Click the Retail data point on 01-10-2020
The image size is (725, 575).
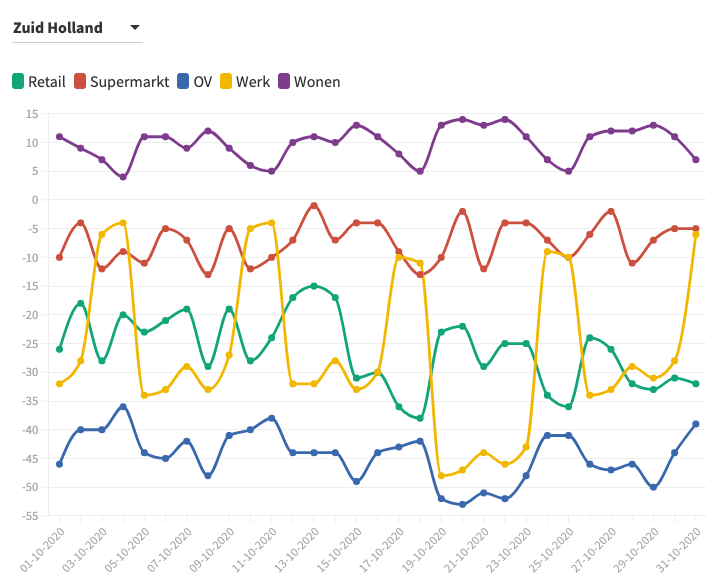click(60, 349)
